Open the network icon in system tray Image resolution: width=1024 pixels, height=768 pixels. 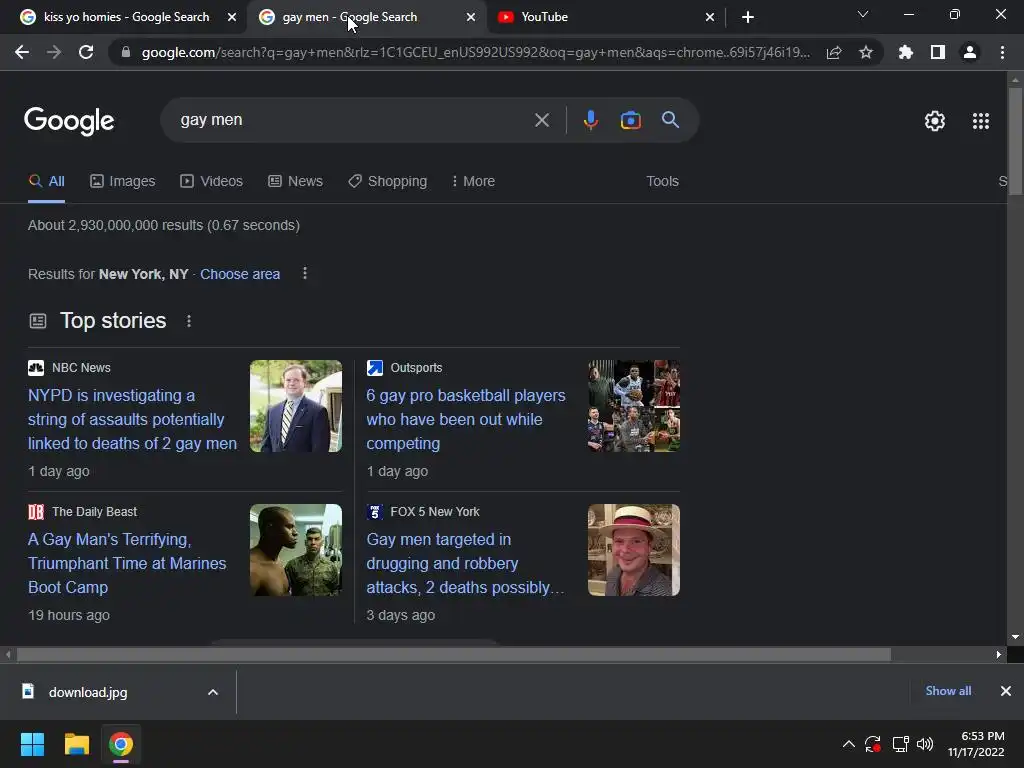pyautogui.click(x=901, y=744)
